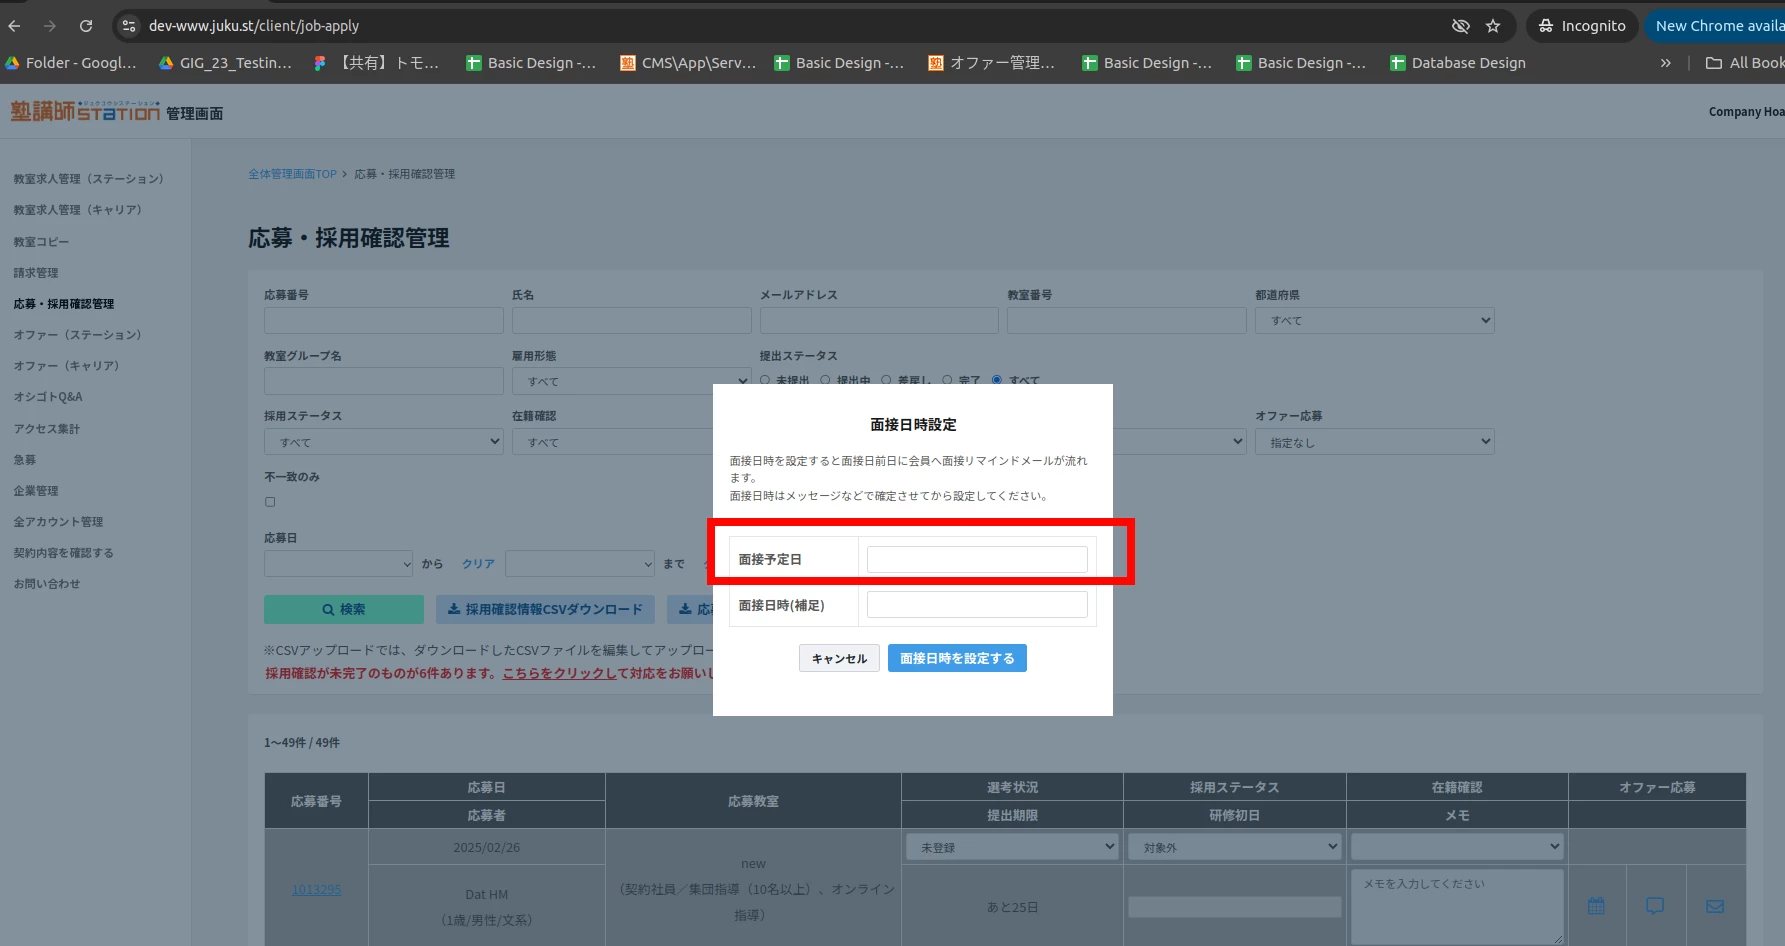Click the envelope mail icon in the table row

(x=1715, y=906)
